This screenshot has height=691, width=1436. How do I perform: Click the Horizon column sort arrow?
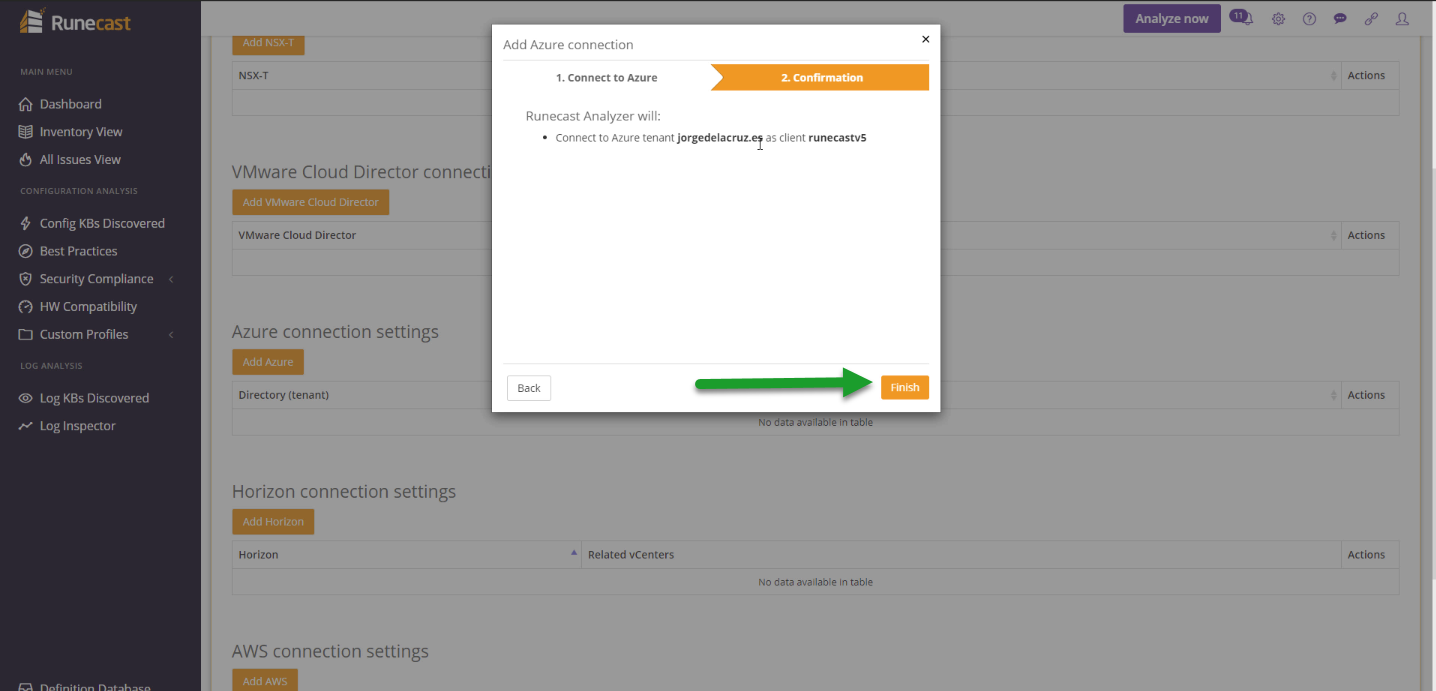tap(574, 552)
